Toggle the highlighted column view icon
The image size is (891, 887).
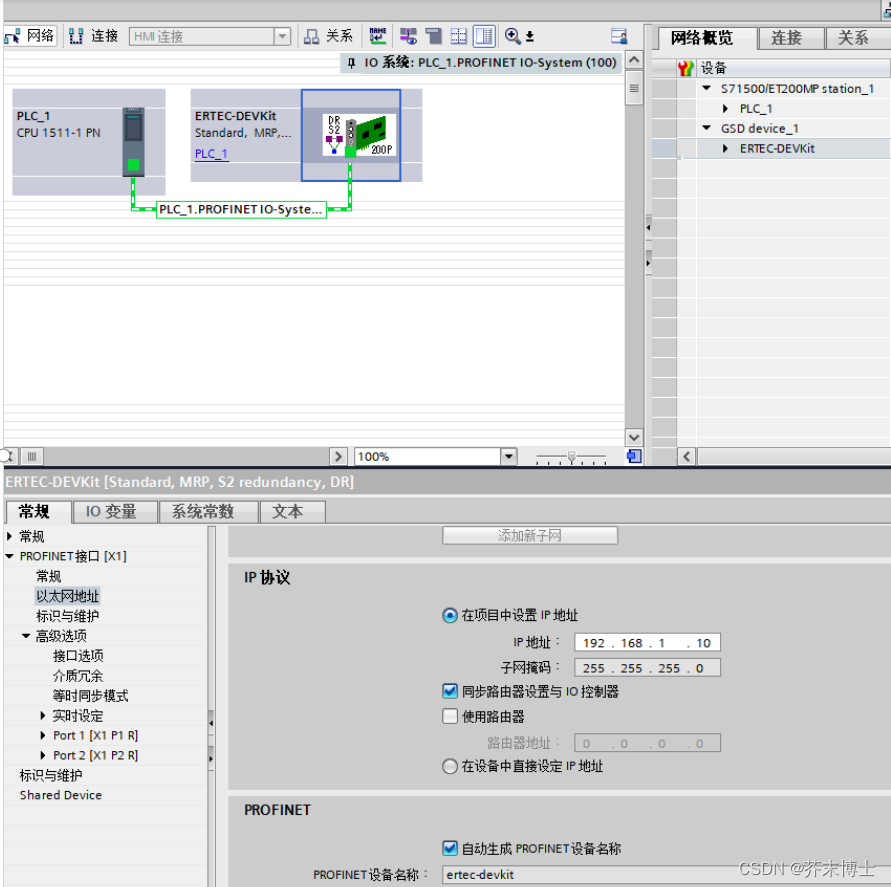[x=484, y=36]
